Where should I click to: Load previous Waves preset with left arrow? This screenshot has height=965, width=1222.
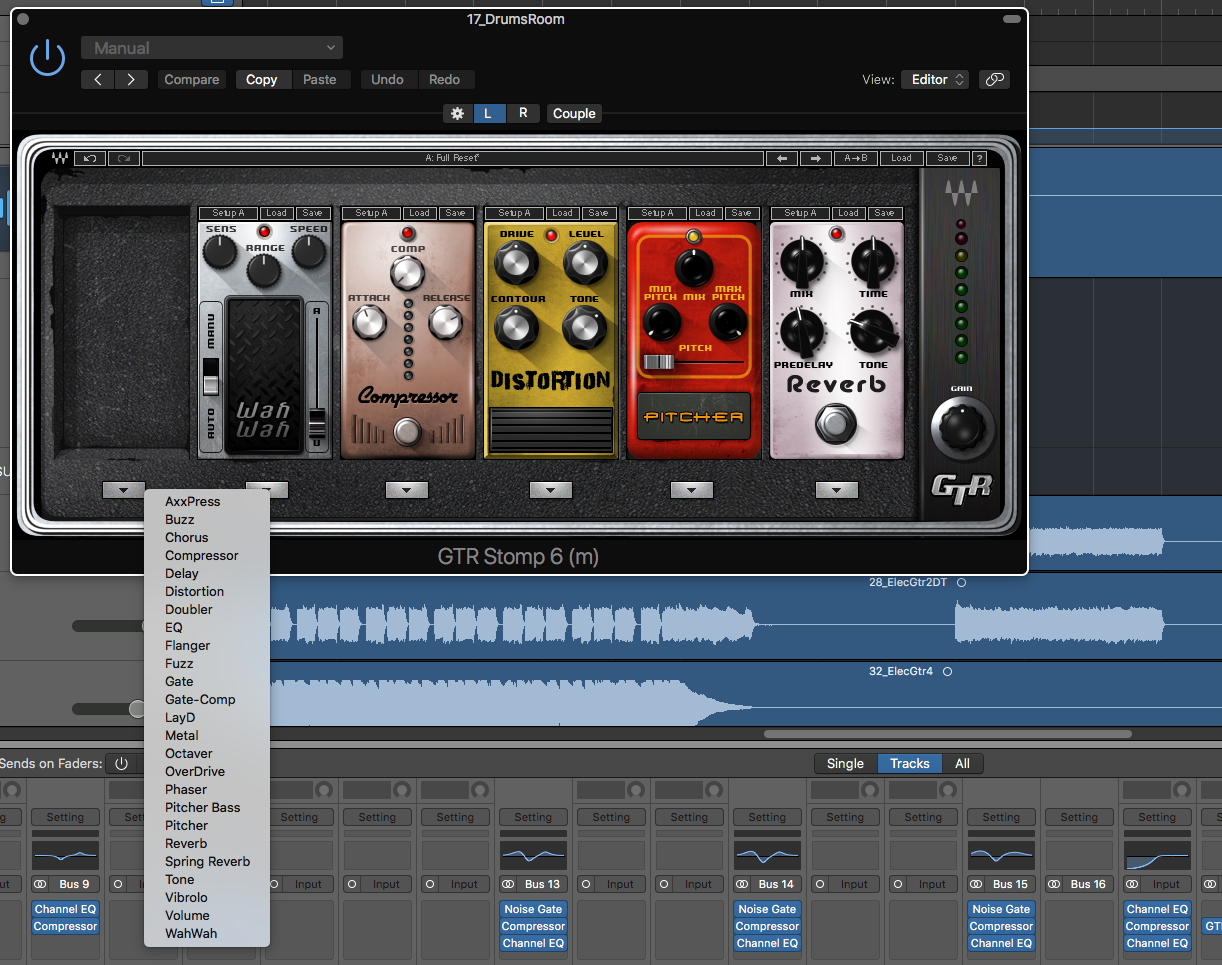[x=782, y=158]
